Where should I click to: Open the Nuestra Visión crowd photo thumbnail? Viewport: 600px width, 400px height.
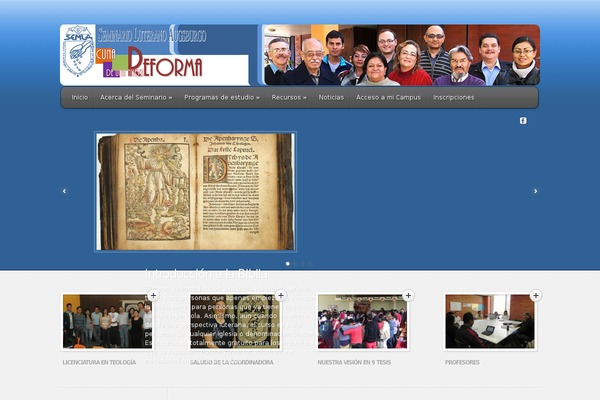click(362, 322)
